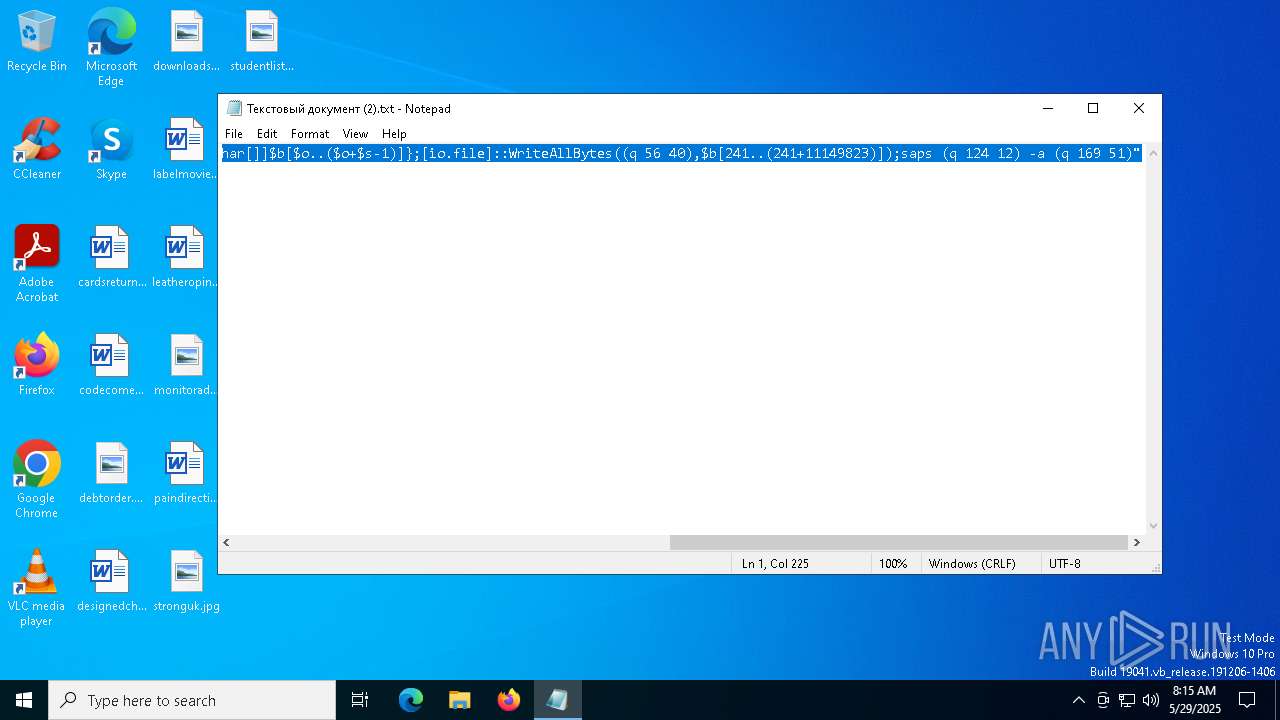Open Firefox desktop shortcut
The image size is (1280, 720).
click(37, 366)
